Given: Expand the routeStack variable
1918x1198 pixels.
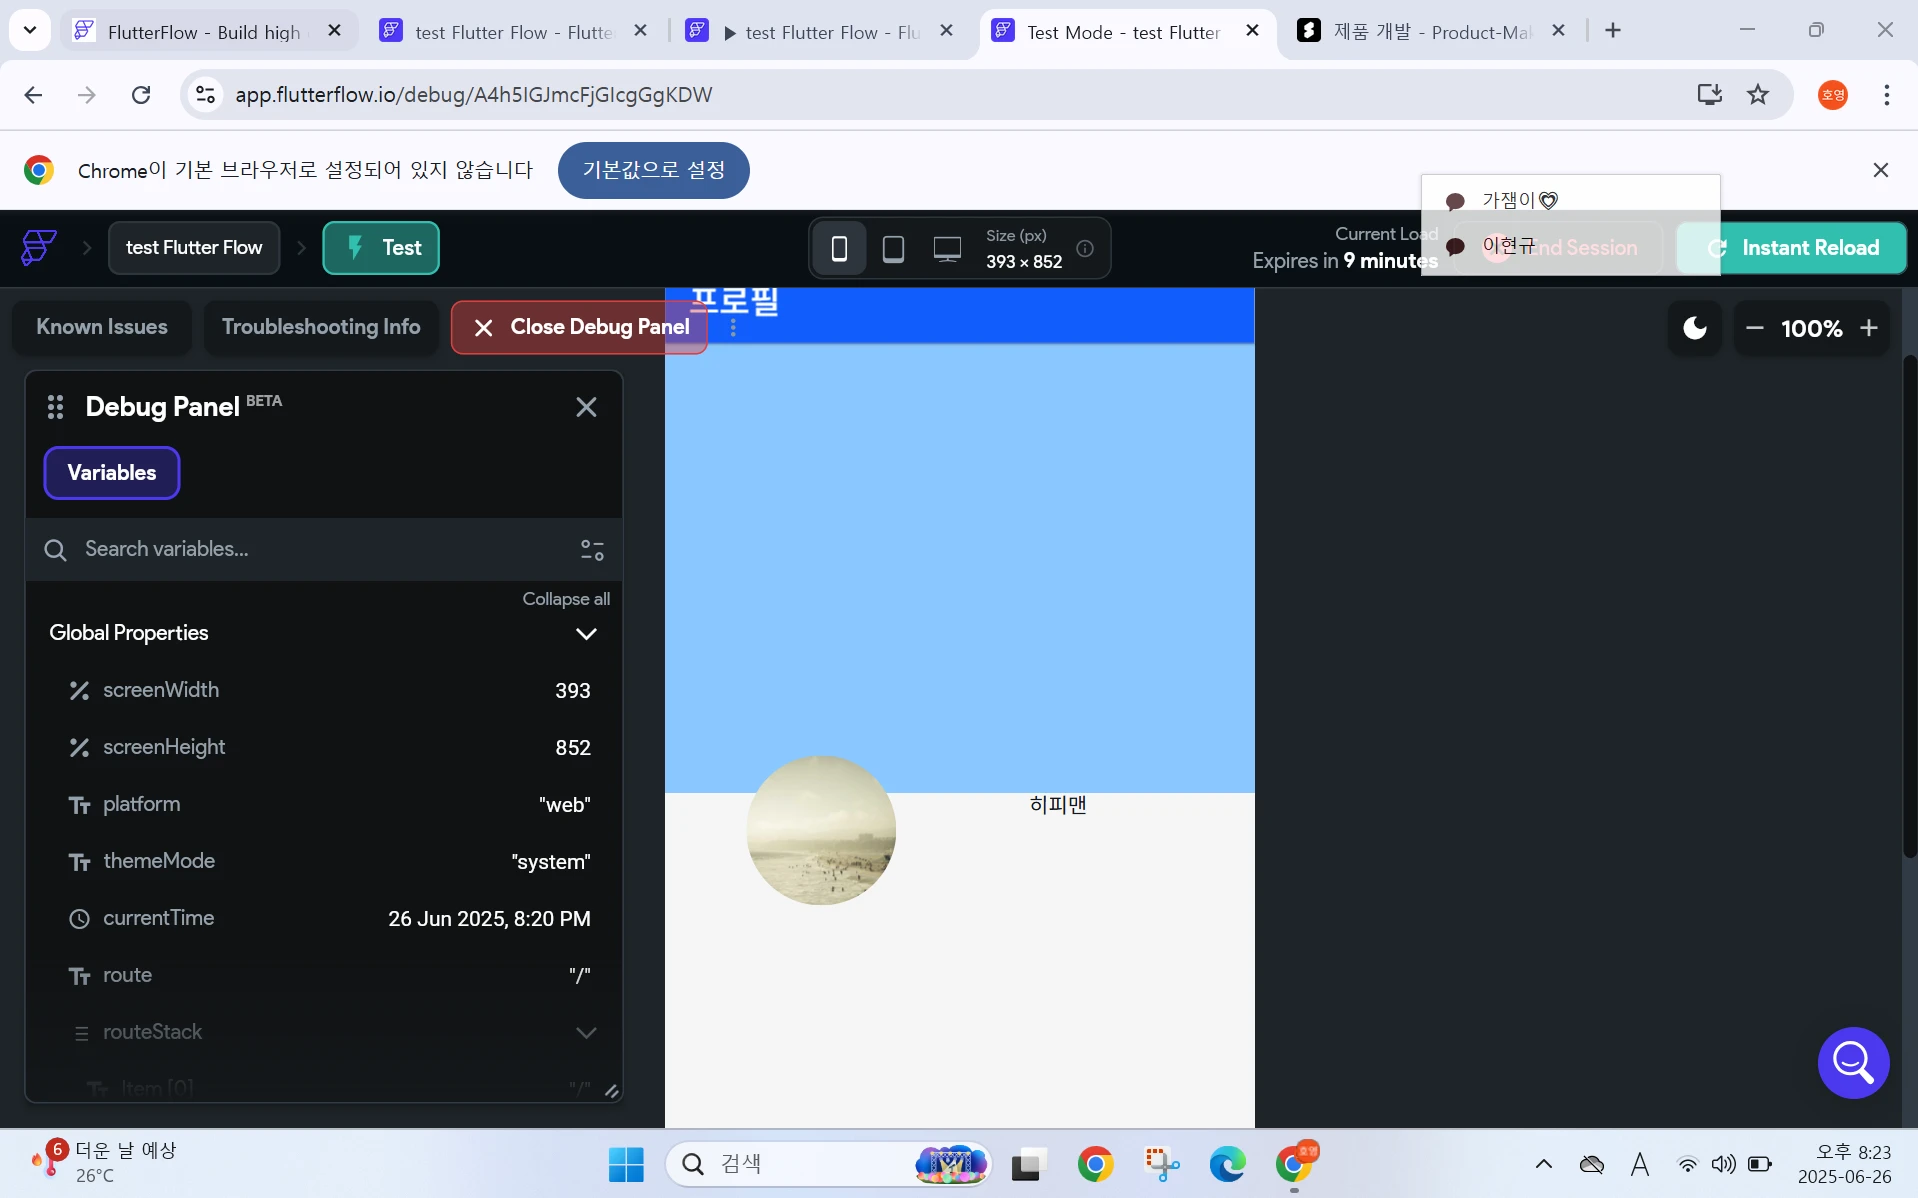Looking at the screenshot, I should tap(586, 1033).
